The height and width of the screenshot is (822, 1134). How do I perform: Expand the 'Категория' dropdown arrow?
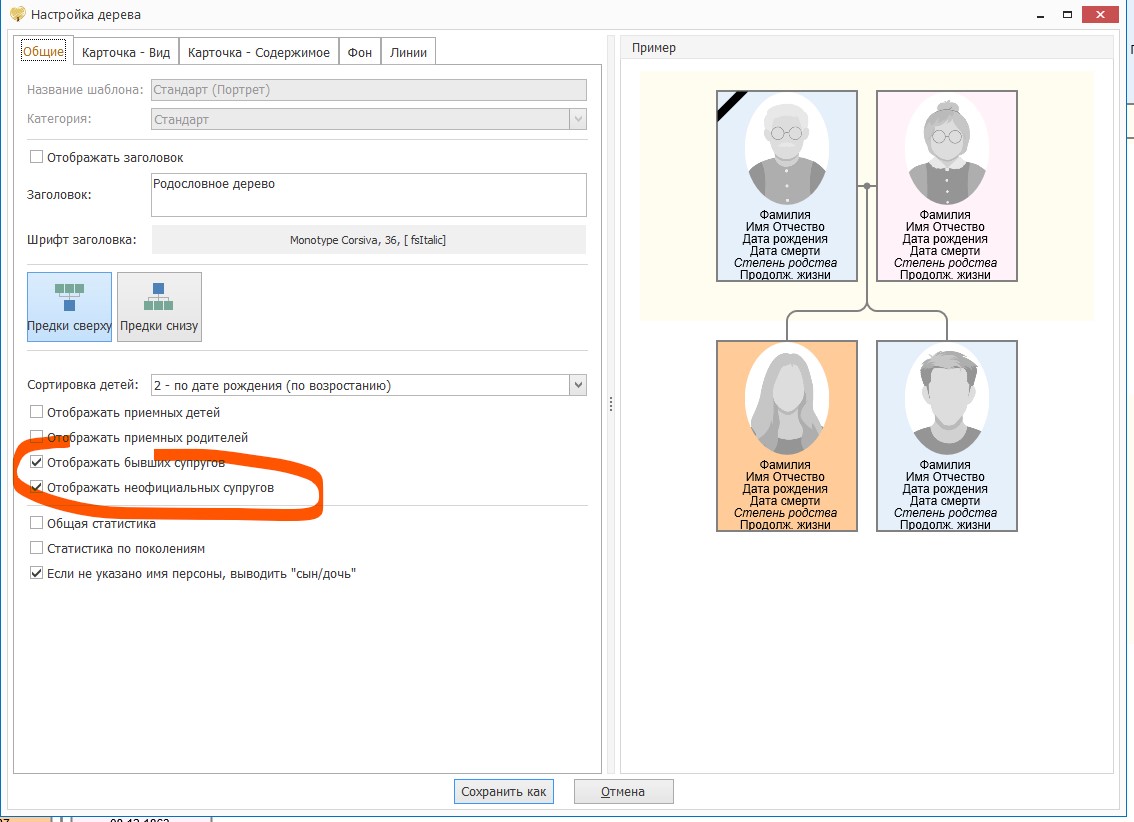click(577, 119)
